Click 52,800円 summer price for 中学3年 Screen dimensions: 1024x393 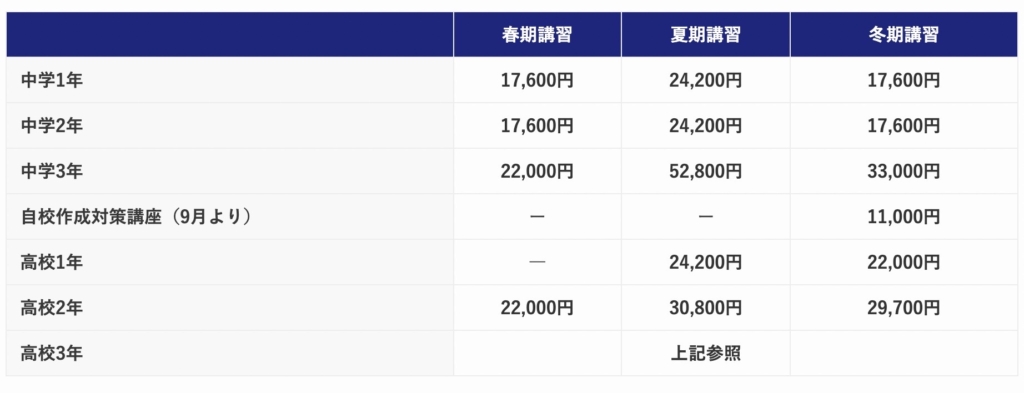(705, 171)
